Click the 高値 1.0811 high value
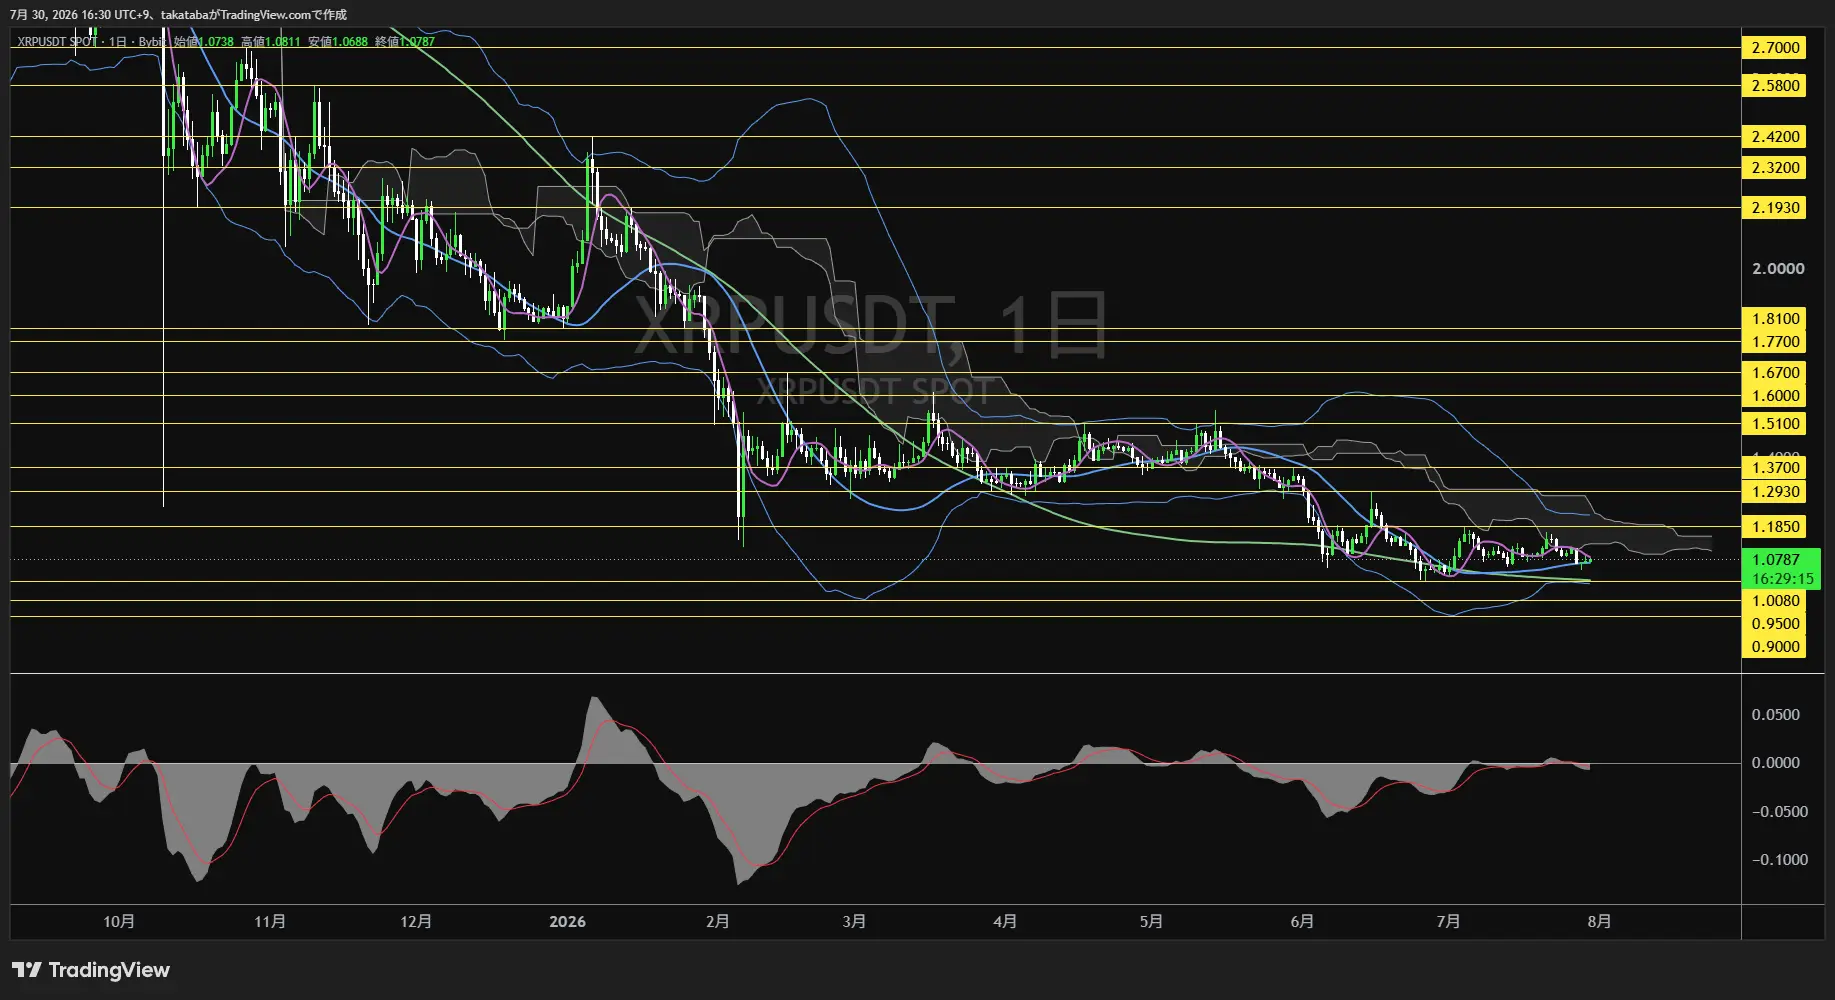Viewport: 1835px width, 1000px height. tap(270, 42)
